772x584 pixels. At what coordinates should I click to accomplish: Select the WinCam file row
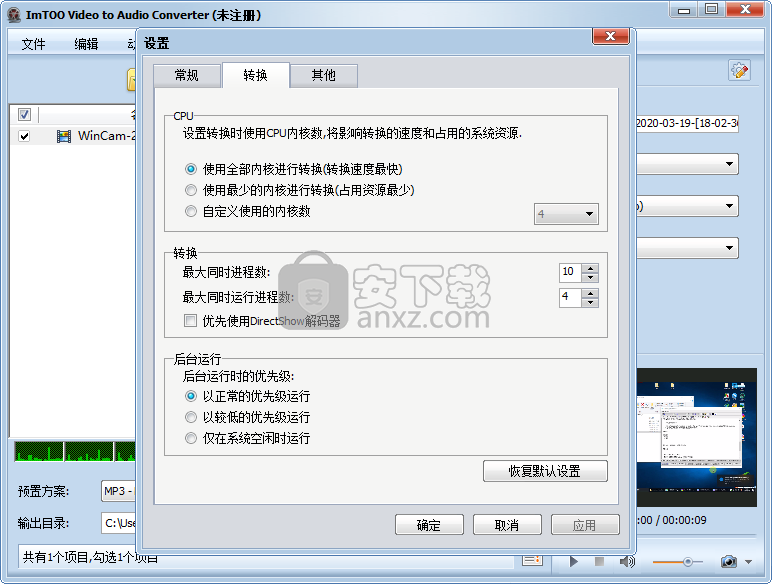(x=73, y=136)
